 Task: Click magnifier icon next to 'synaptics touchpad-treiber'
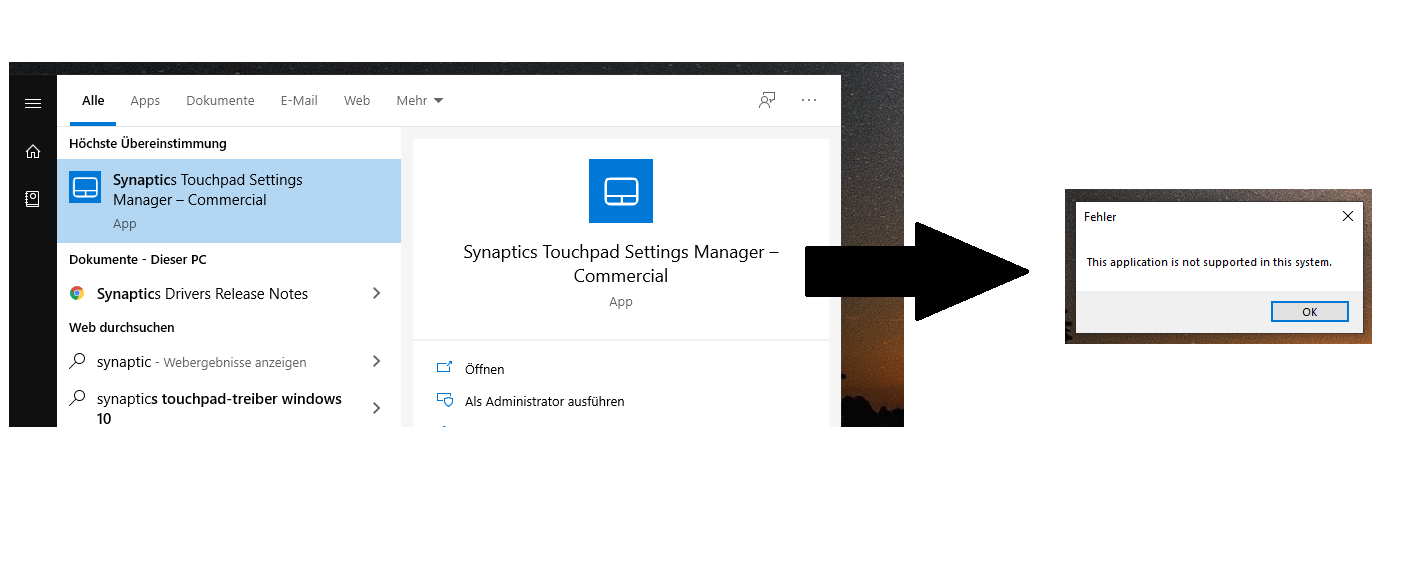pyautogui.click(x=77, y=398)
